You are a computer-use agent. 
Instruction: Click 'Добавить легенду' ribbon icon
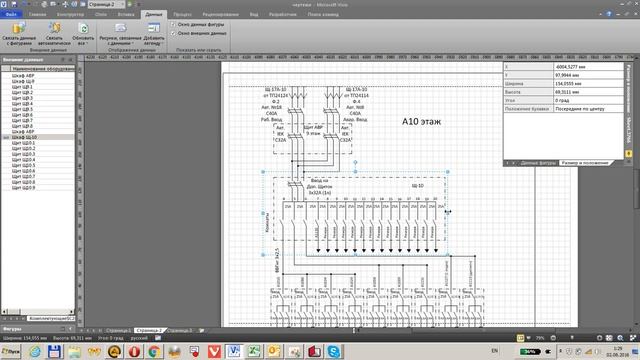click(154, 34)
